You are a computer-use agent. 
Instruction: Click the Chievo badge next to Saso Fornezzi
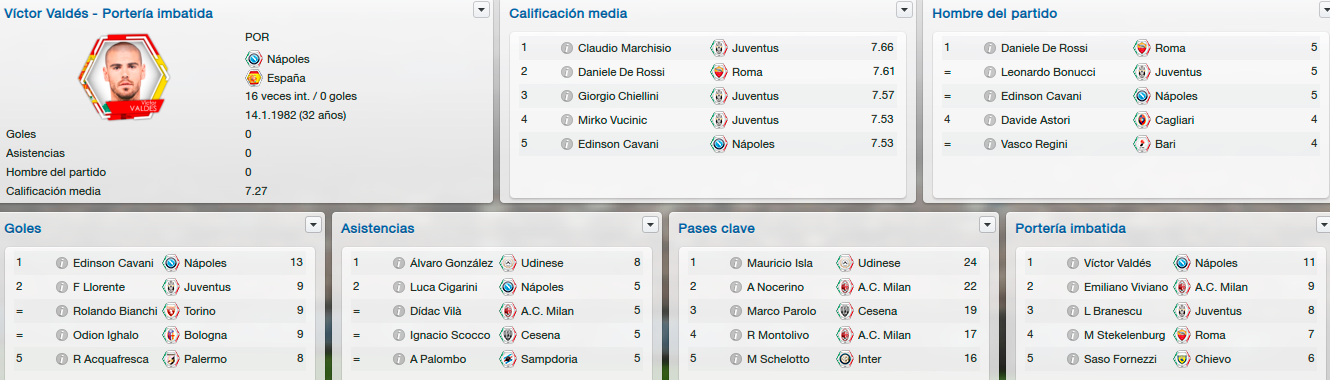point(1181,360)
